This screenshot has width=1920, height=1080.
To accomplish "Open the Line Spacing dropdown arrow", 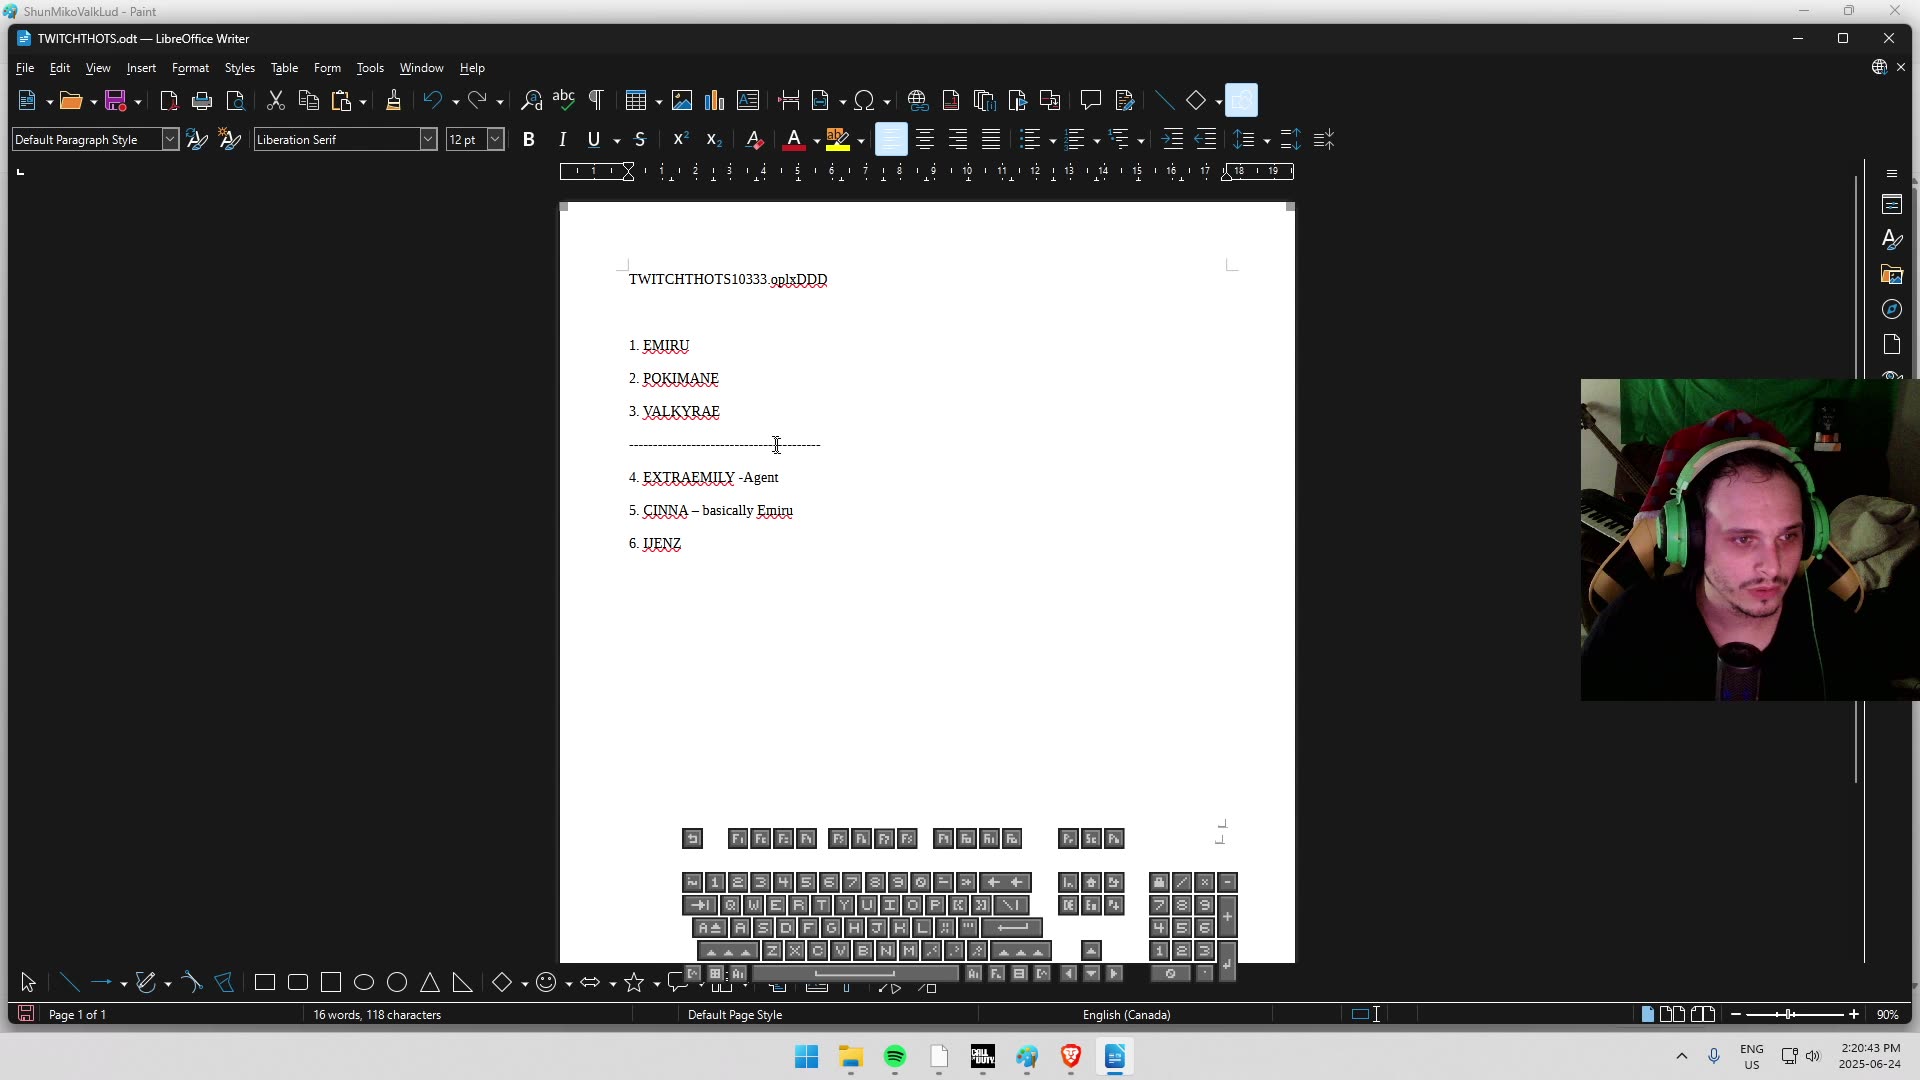I will [x=1266, y=140].
